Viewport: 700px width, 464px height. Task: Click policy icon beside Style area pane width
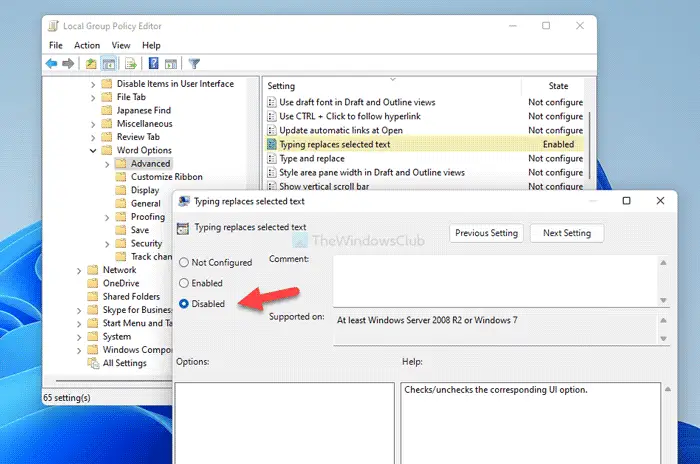click(x=271, y=172)
